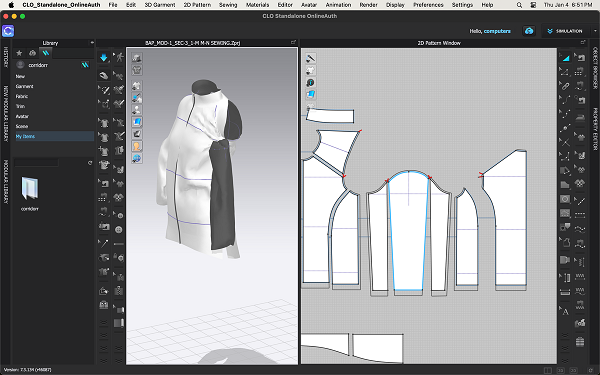Screen dimensions: 600x375
Task: Click the blue Simulate arrow tool
Action: tap(103, 58)
